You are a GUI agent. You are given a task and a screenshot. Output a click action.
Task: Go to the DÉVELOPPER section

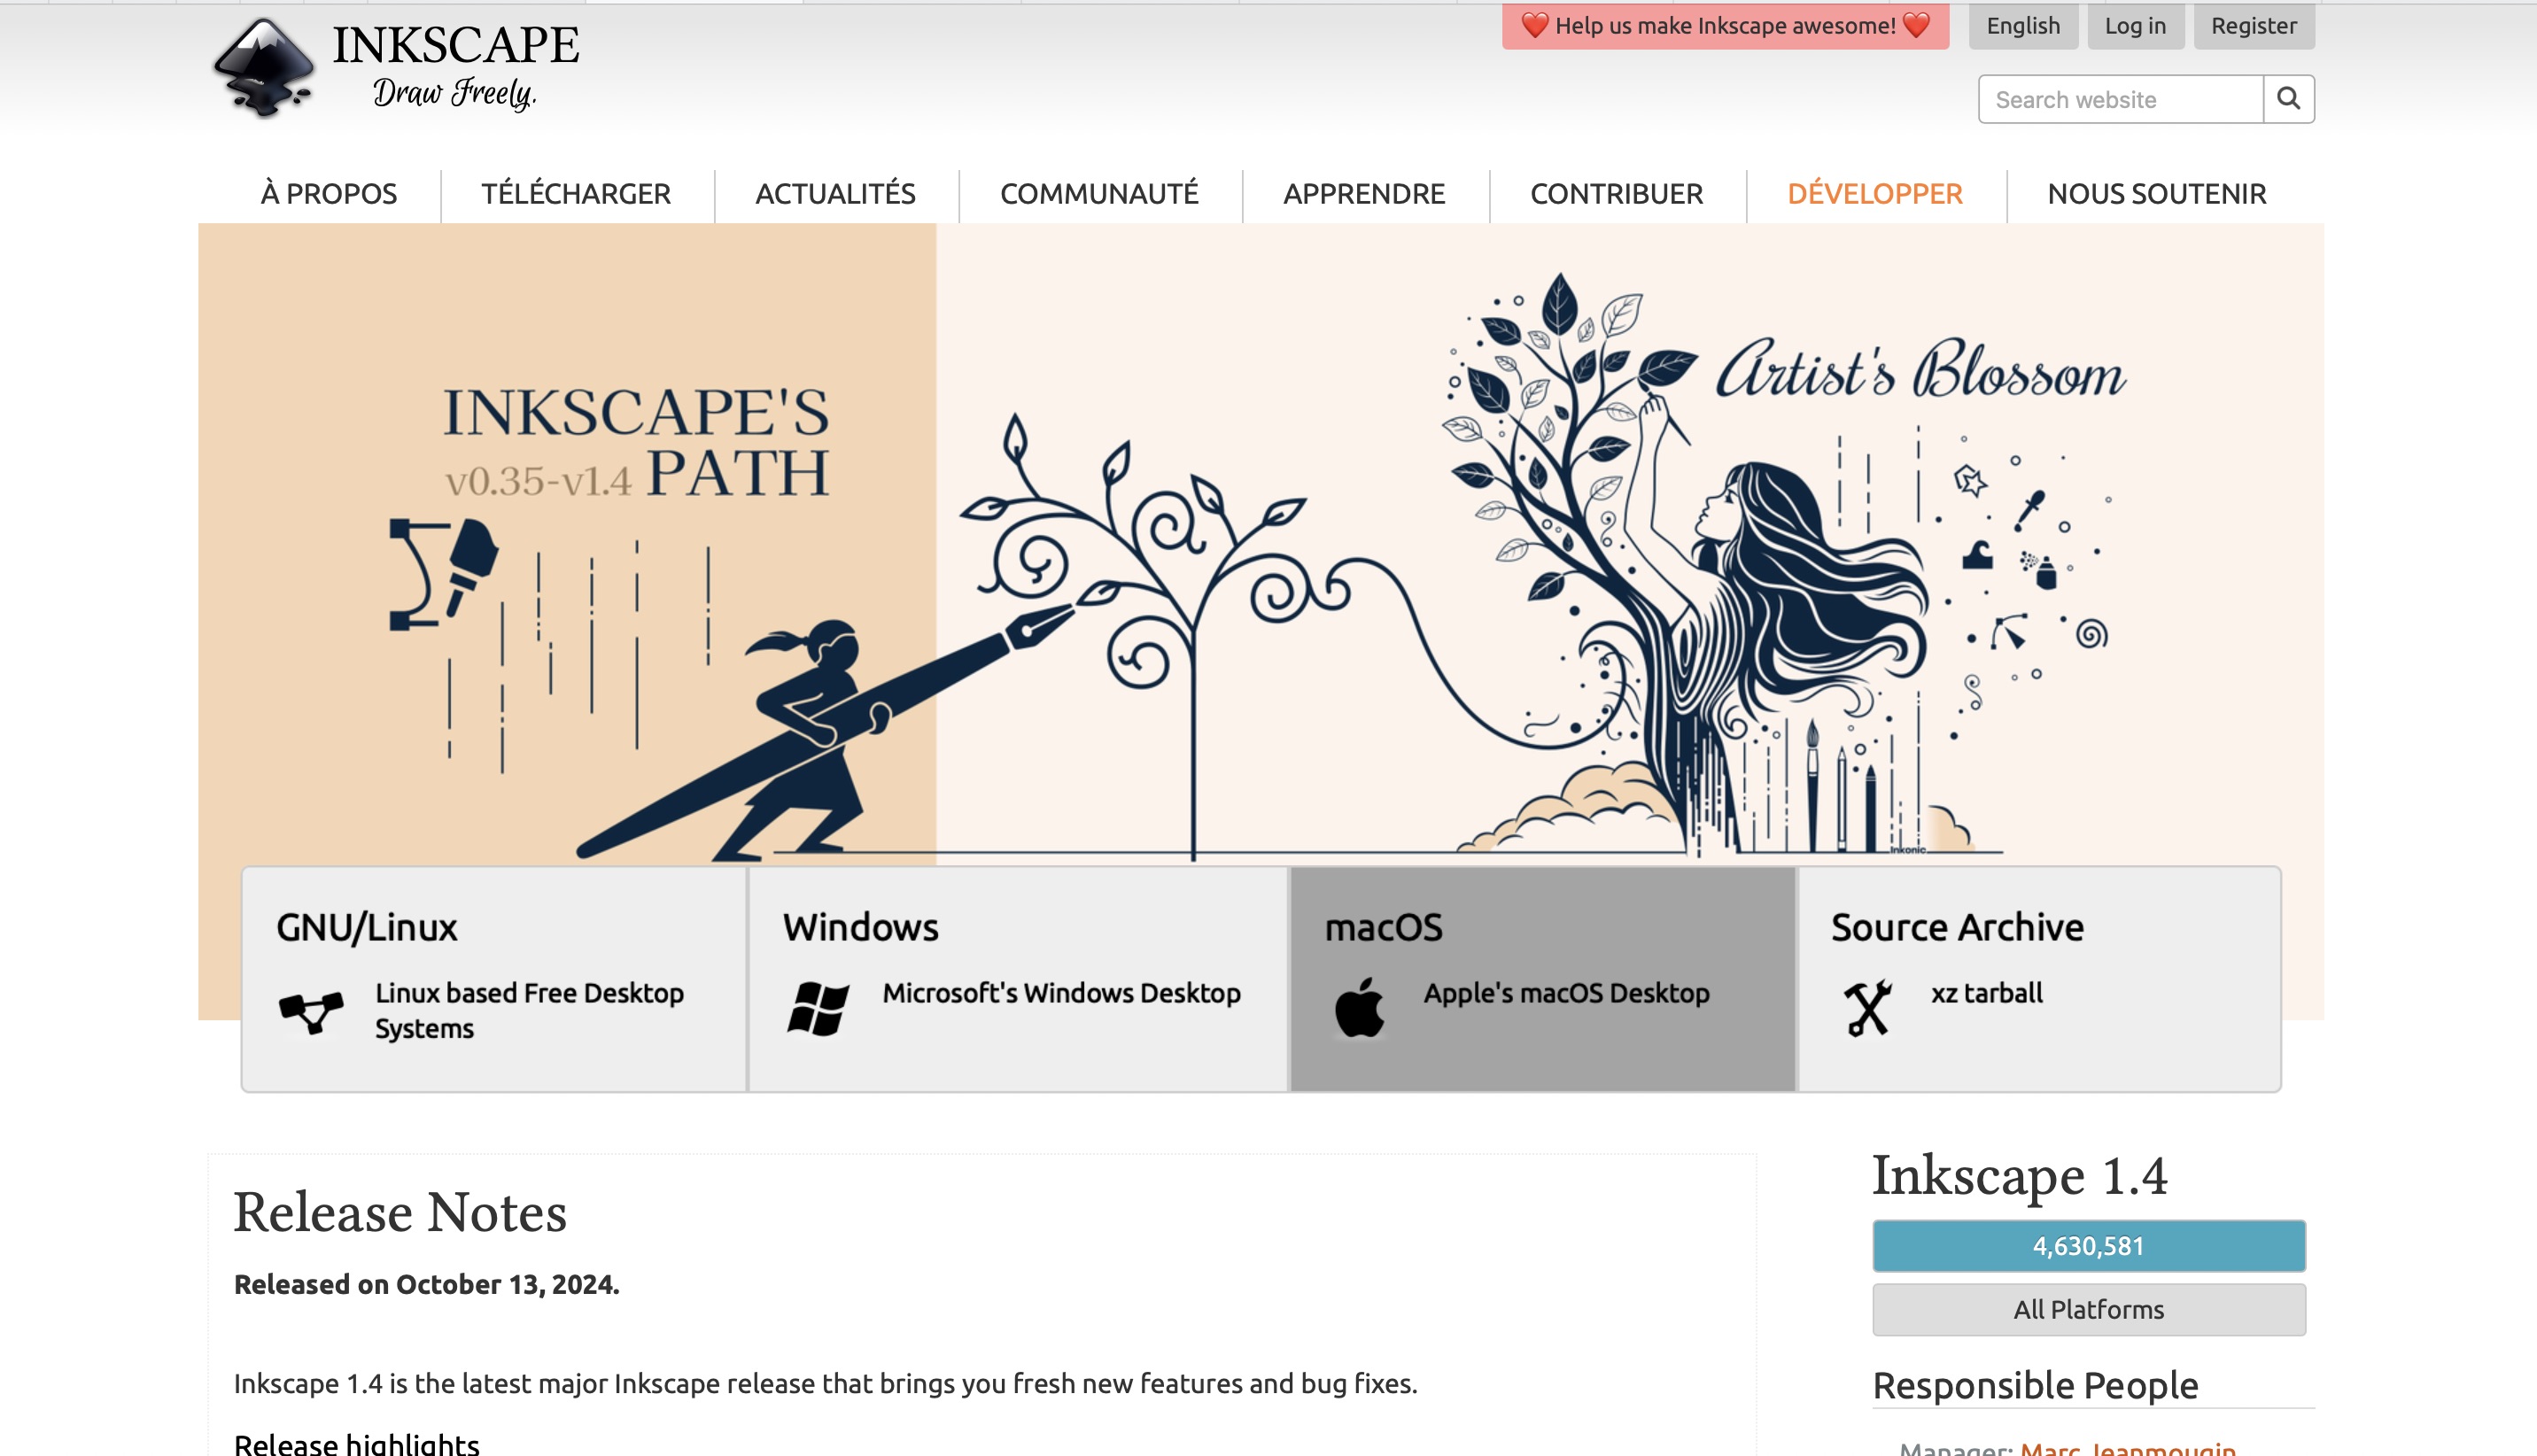point(1874,194)
